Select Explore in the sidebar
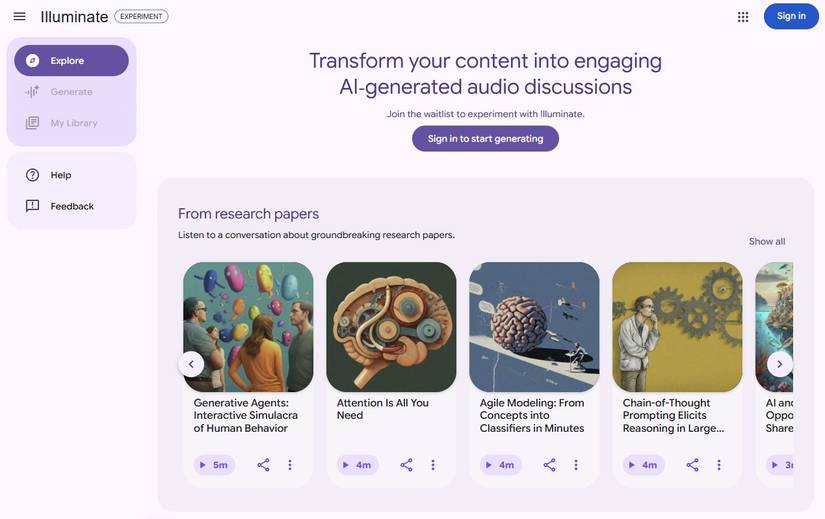 click(71, 61)
